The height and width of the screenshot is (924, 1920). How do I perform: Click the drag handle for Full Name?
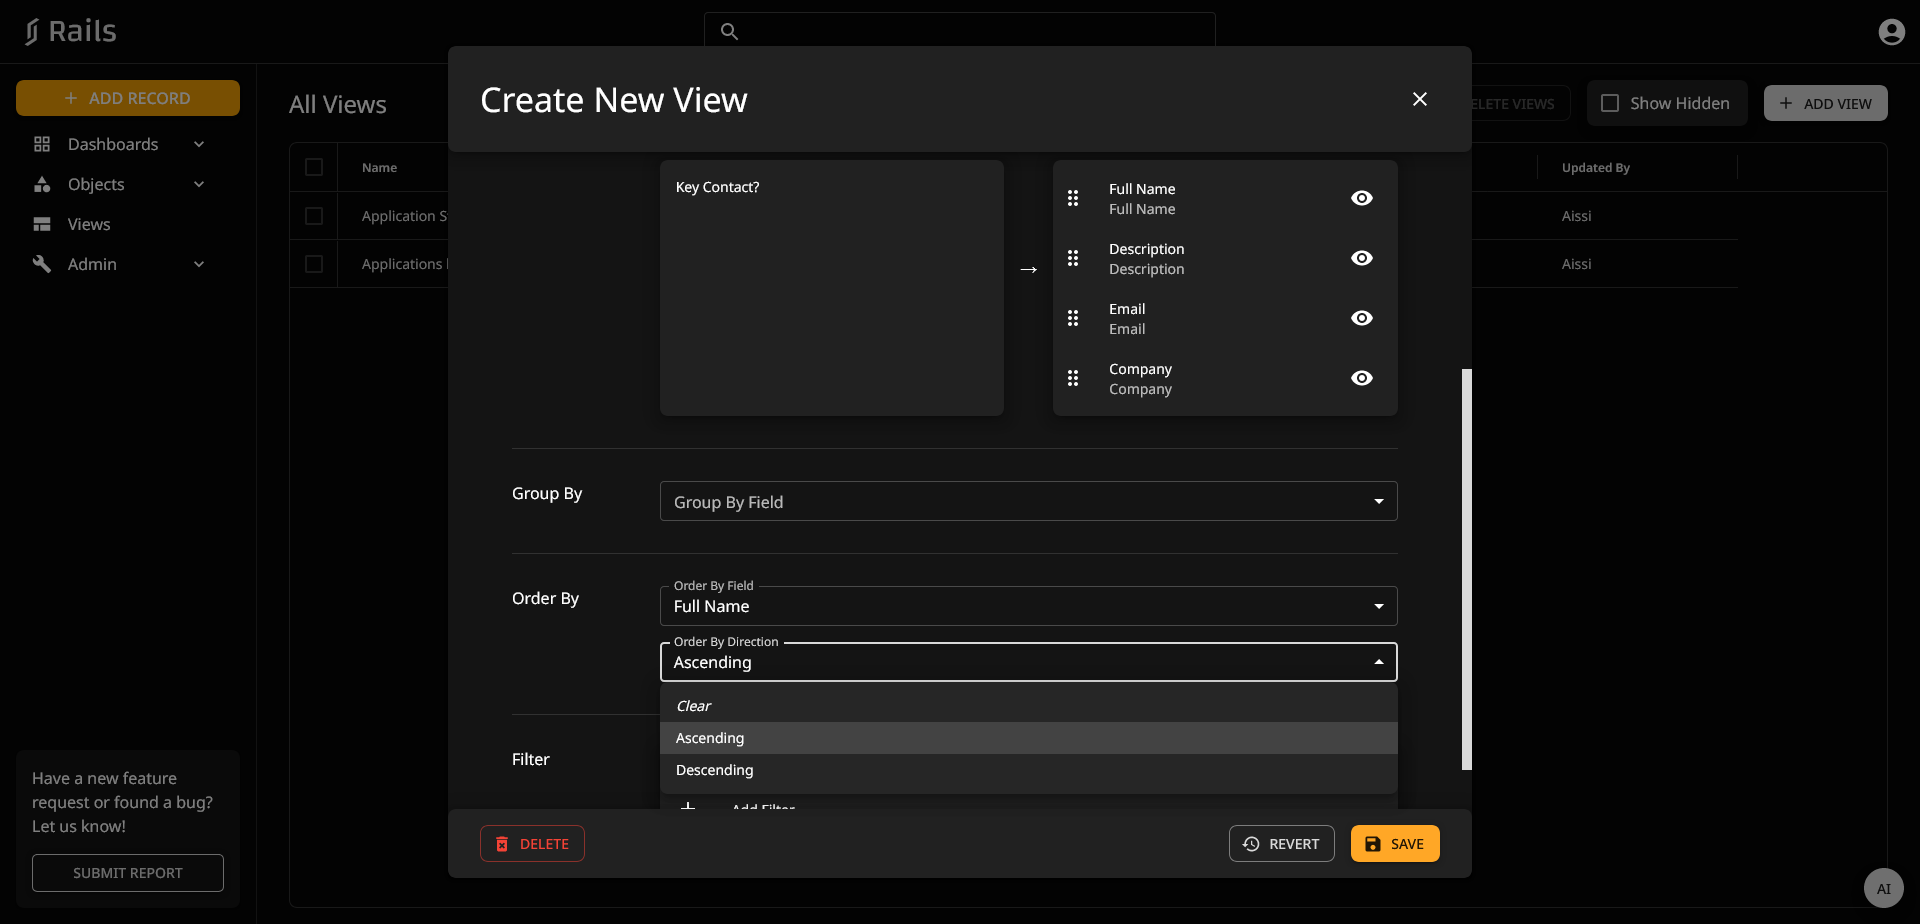click(1073, 198)
